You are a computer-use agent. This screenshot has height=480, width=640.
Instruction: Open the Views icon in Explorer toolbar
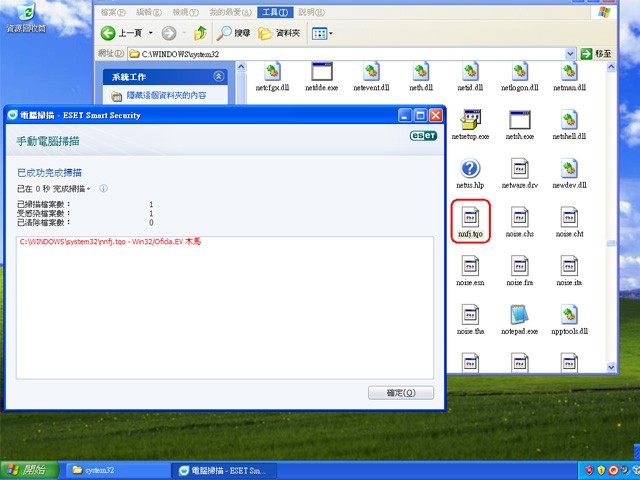pyautogui.click(x=319, y=33)
